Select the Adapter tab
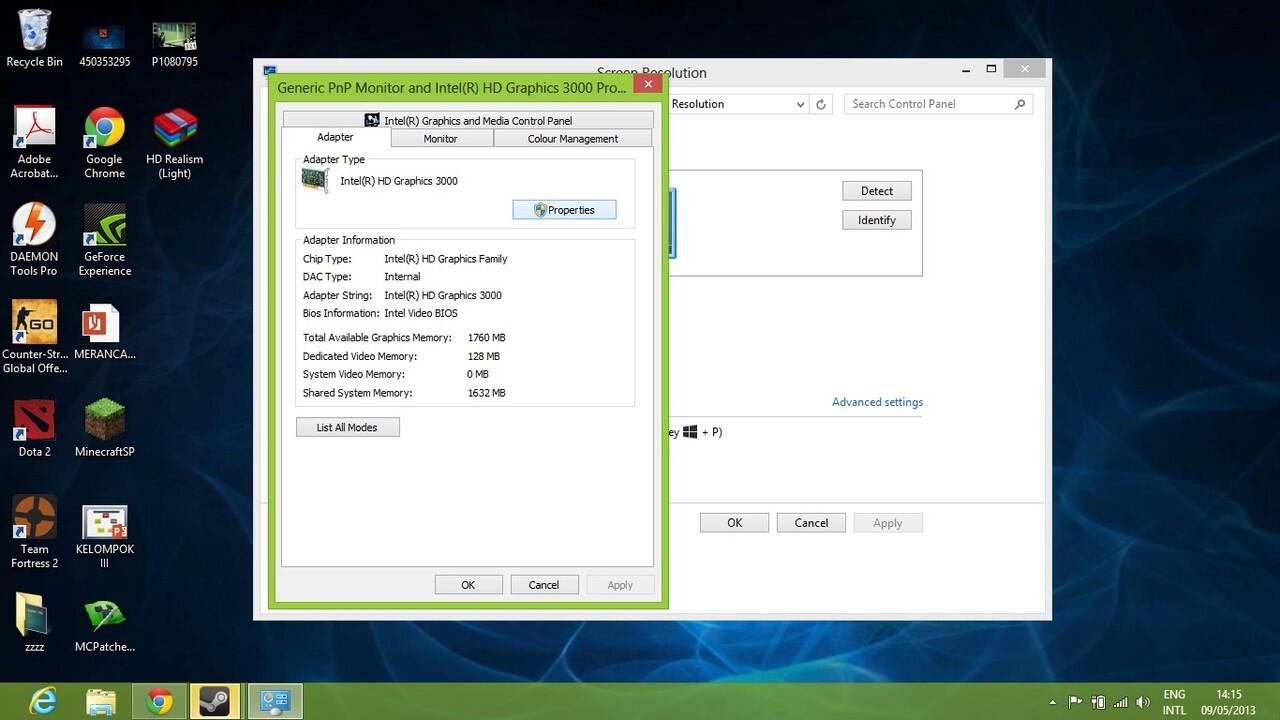Image resolution: width=1280 pixels, height=720 pixels. pos(335,138)
